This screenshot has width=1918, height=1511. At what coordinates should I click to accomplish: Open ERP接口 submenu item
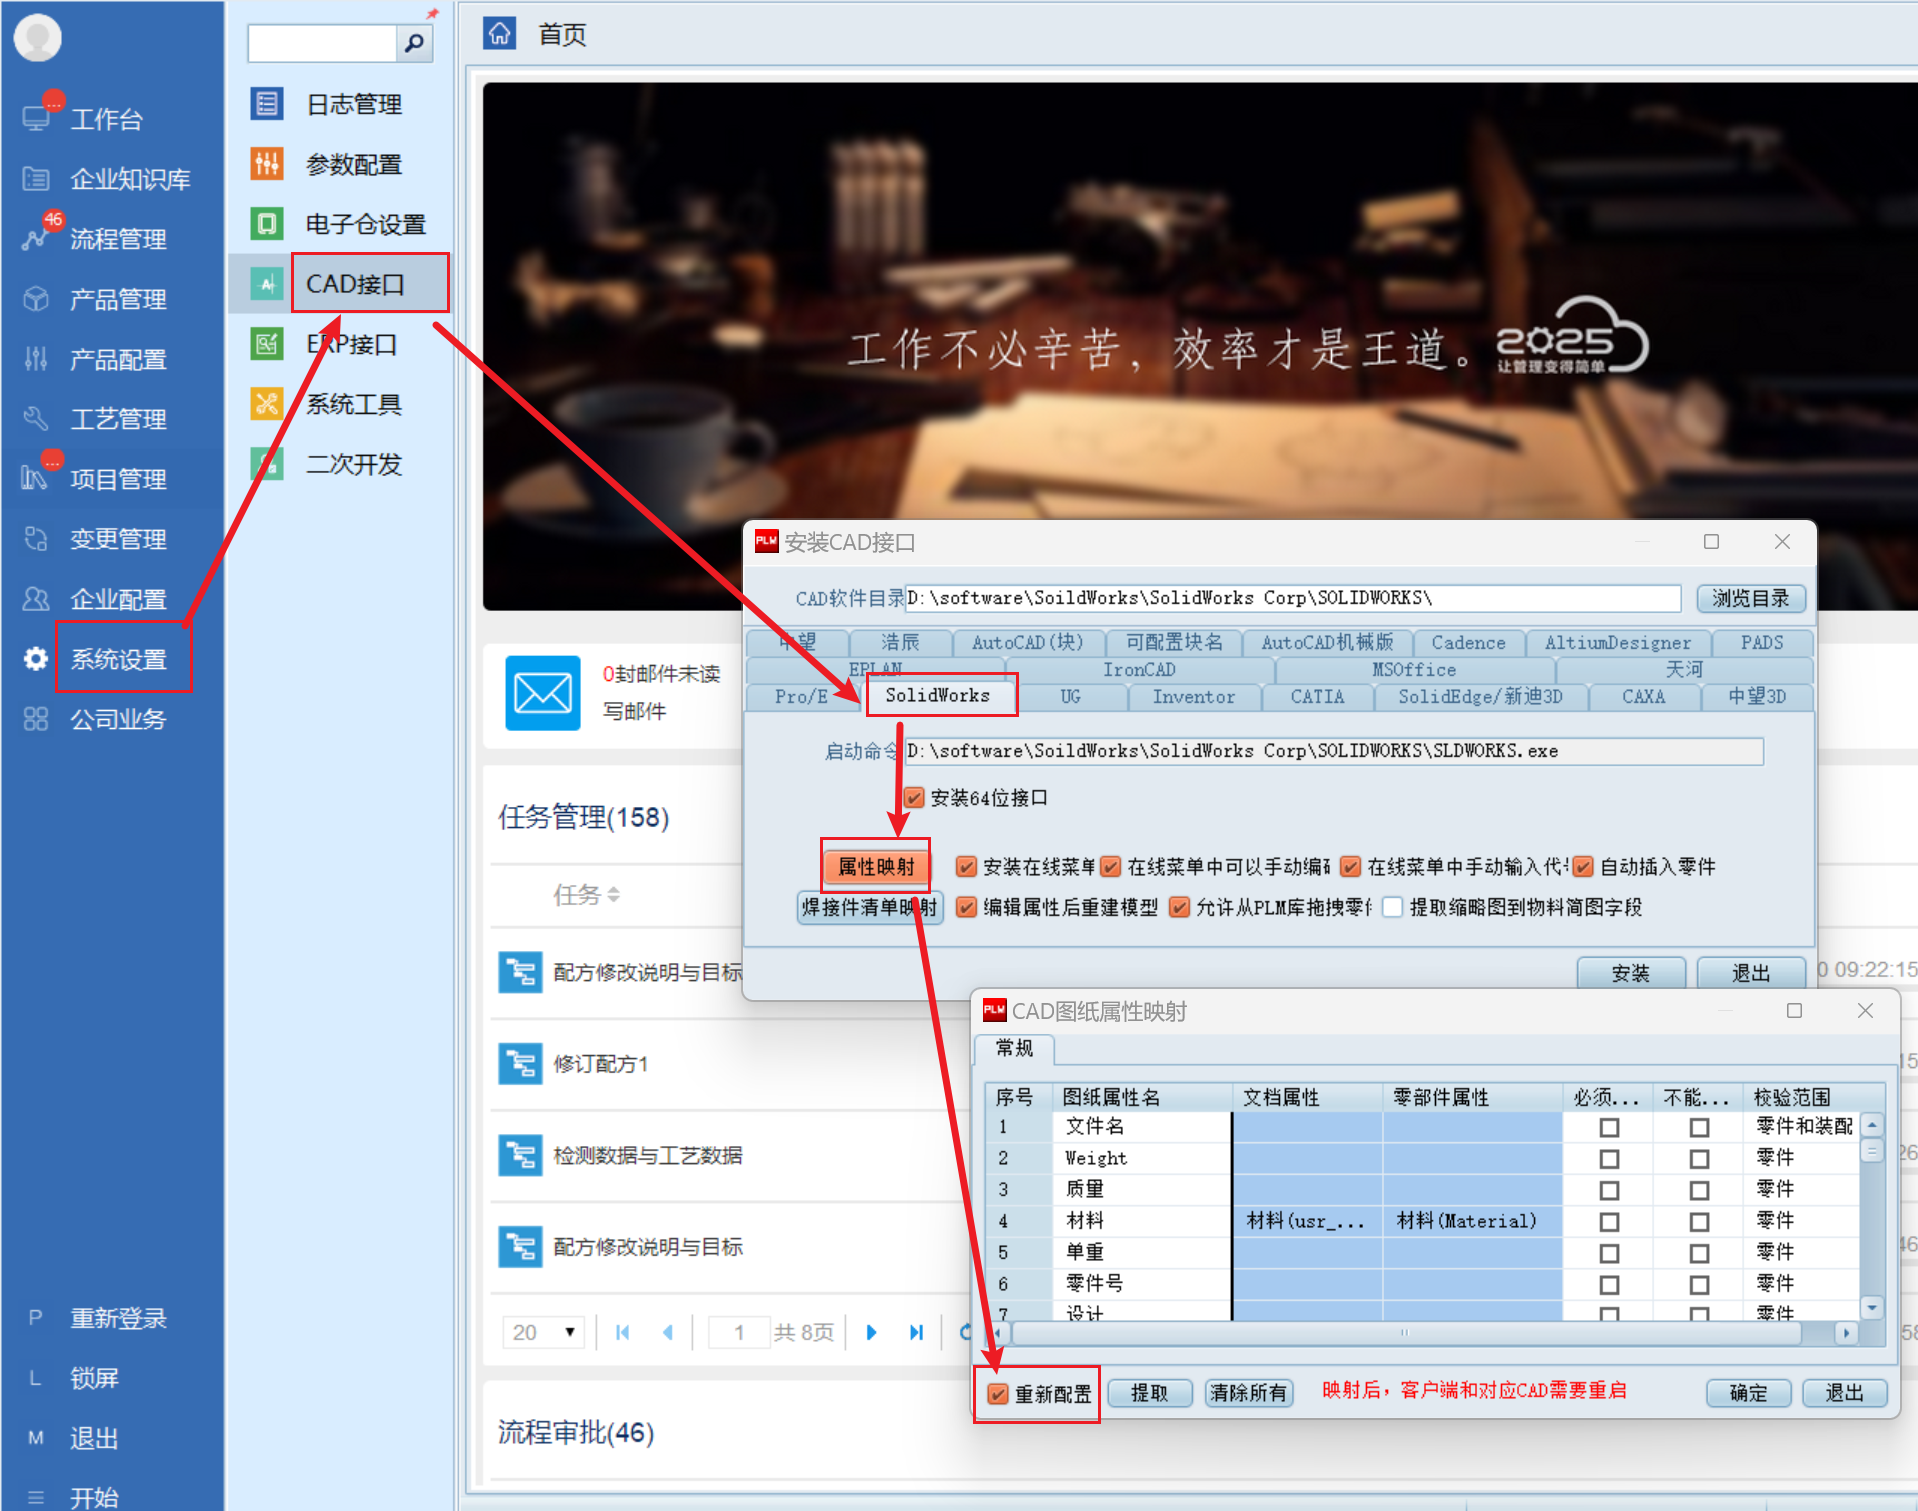pyautogui.click(x=351, y=344)
